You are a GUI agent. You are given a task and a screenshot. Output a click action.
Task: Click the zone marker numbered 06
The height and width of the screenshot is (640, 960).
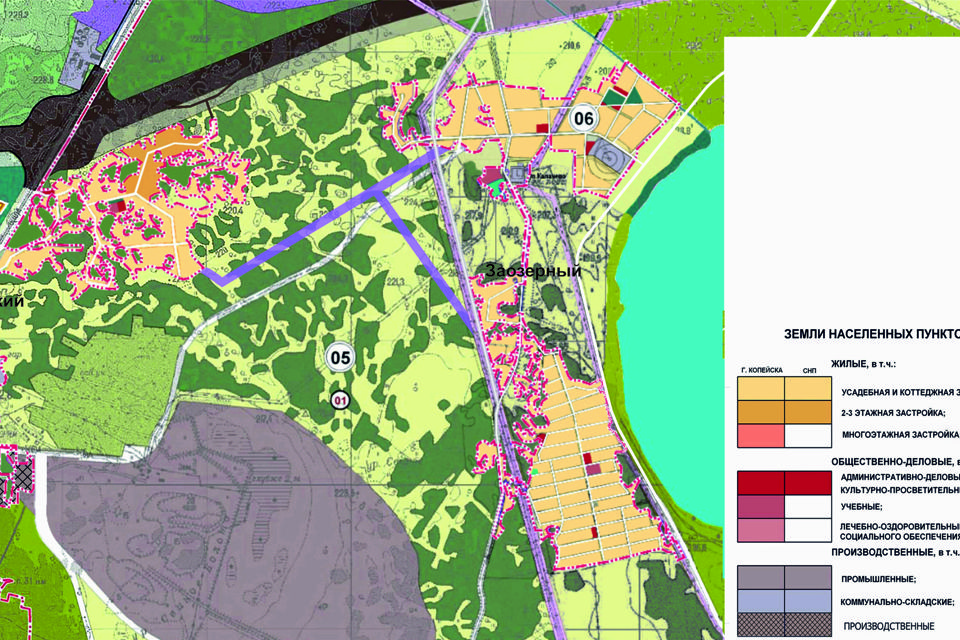click(x=584, y=118)
